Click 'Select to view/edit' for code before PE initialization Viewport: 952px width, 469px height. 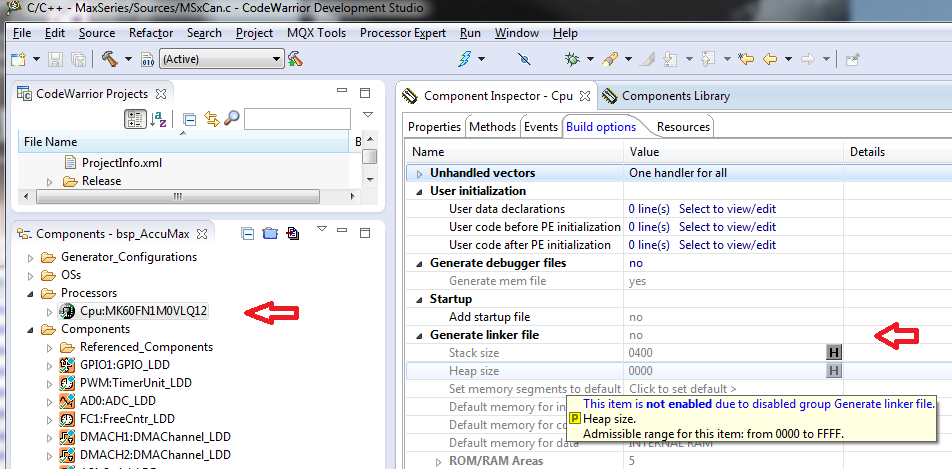(727, 227)
